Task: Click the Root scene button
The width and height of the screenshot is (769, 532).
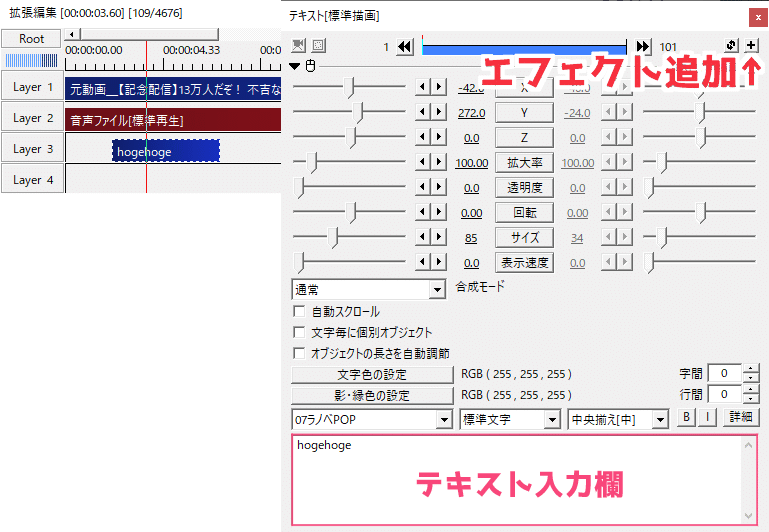Action: pos(31,38)
